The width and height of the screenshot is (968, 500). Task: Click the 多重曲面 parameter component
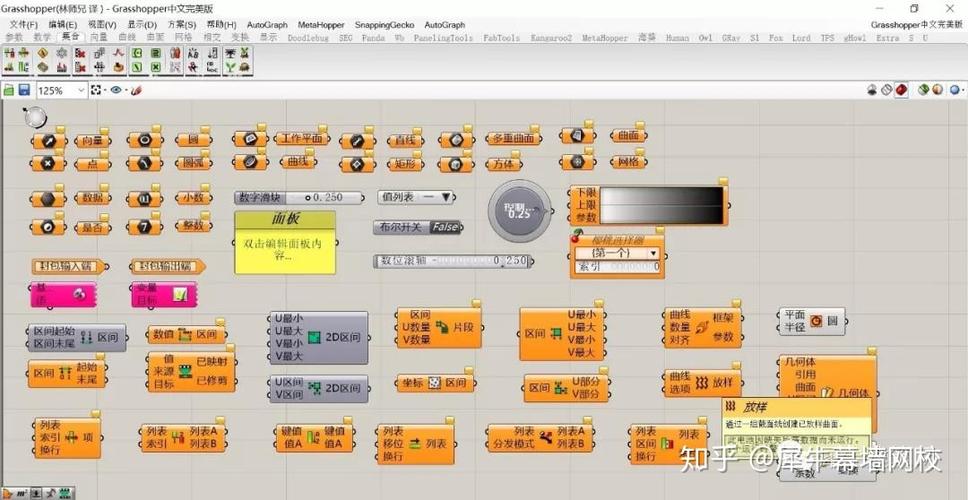[x=514, y=139]
